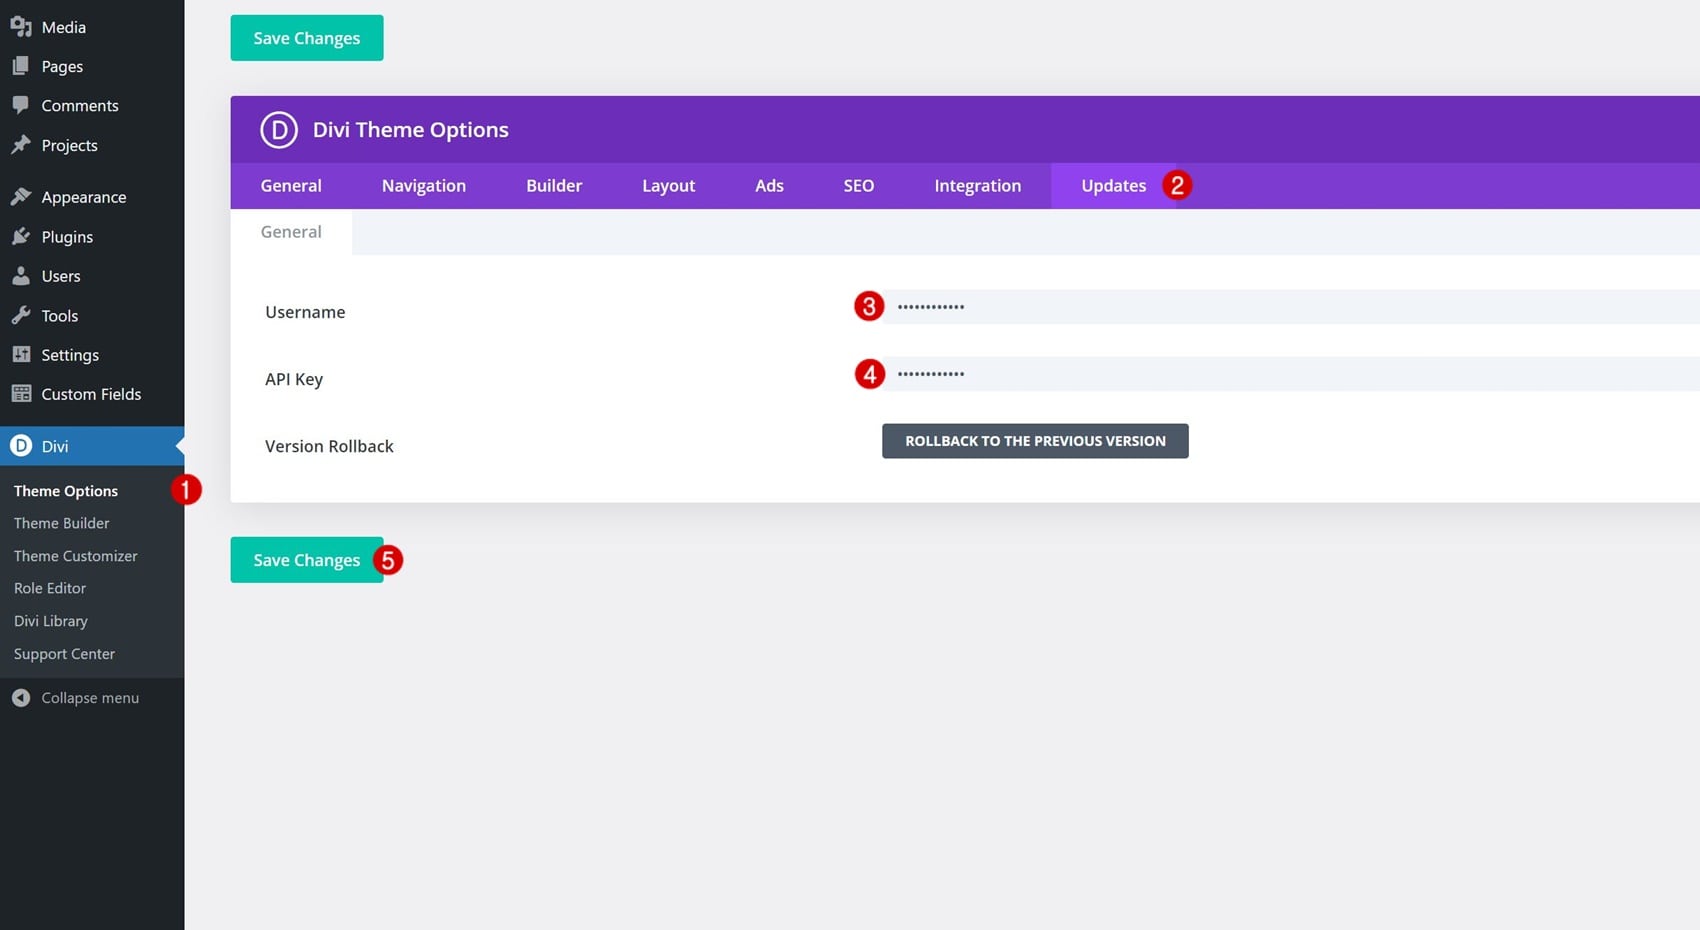Open the Integration tab
This screenshot has height=930, width=1700.
point(977,185)
